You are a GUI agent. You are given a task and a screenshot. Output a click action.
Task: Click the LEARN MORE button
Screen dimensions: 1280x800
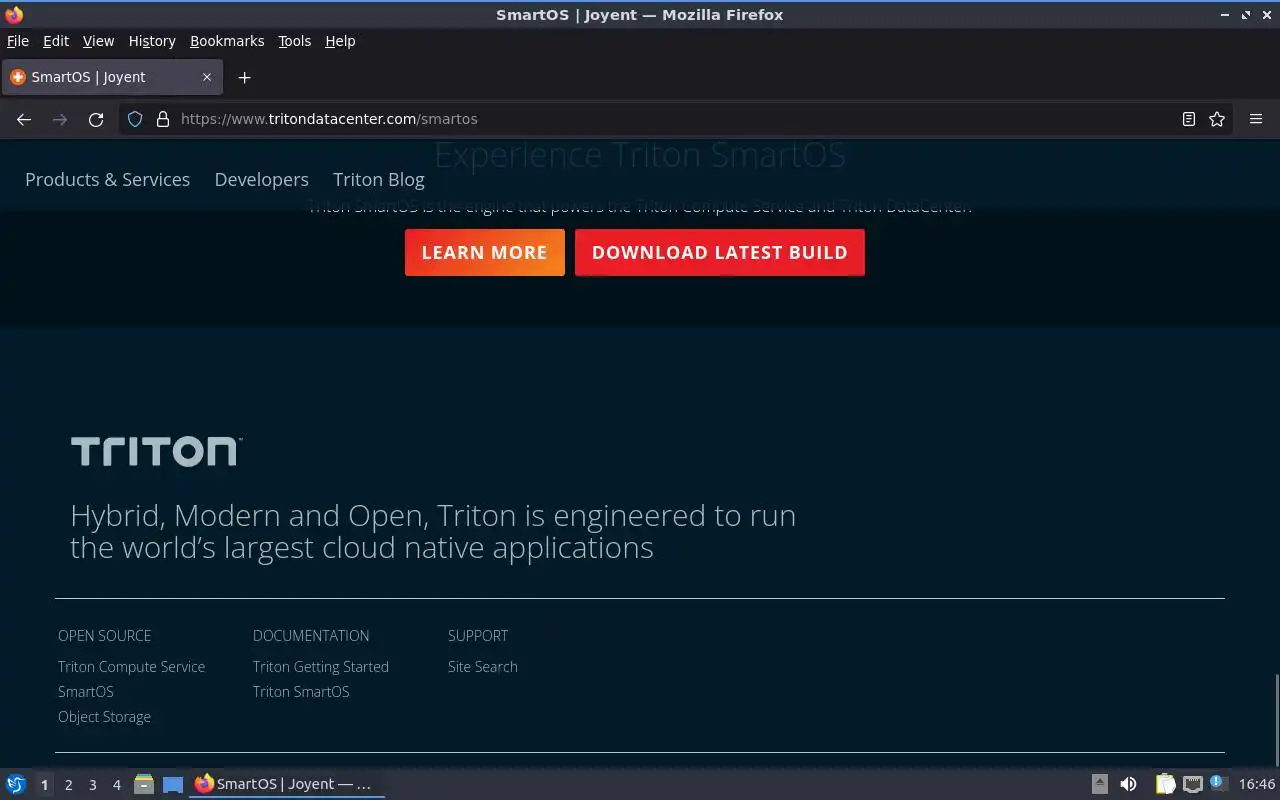[x=485, y=253]
